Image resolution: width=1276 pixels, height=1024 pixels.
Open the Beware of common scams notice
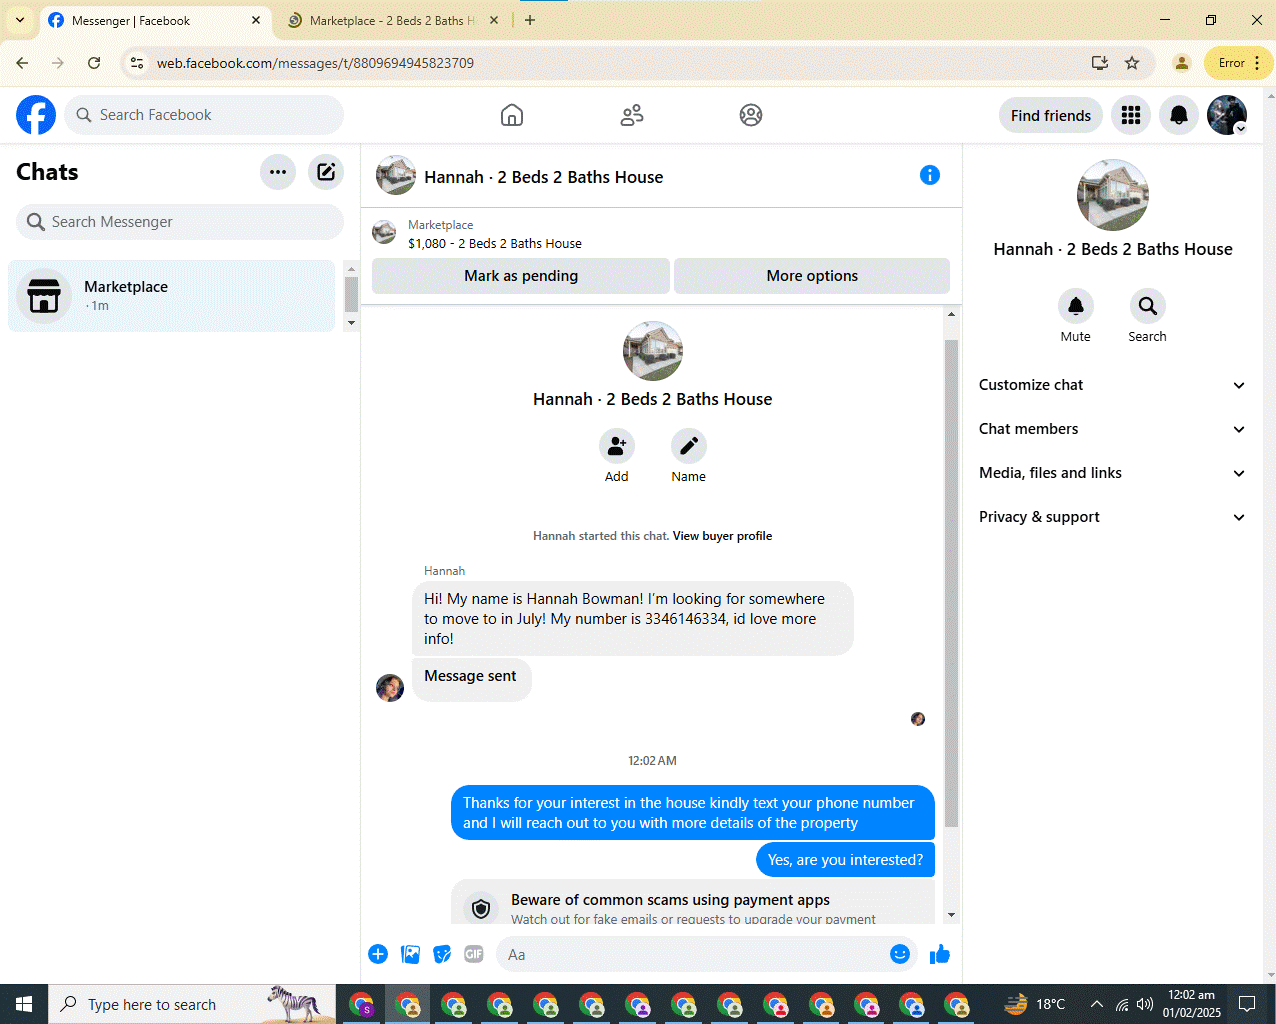point(693,902)
